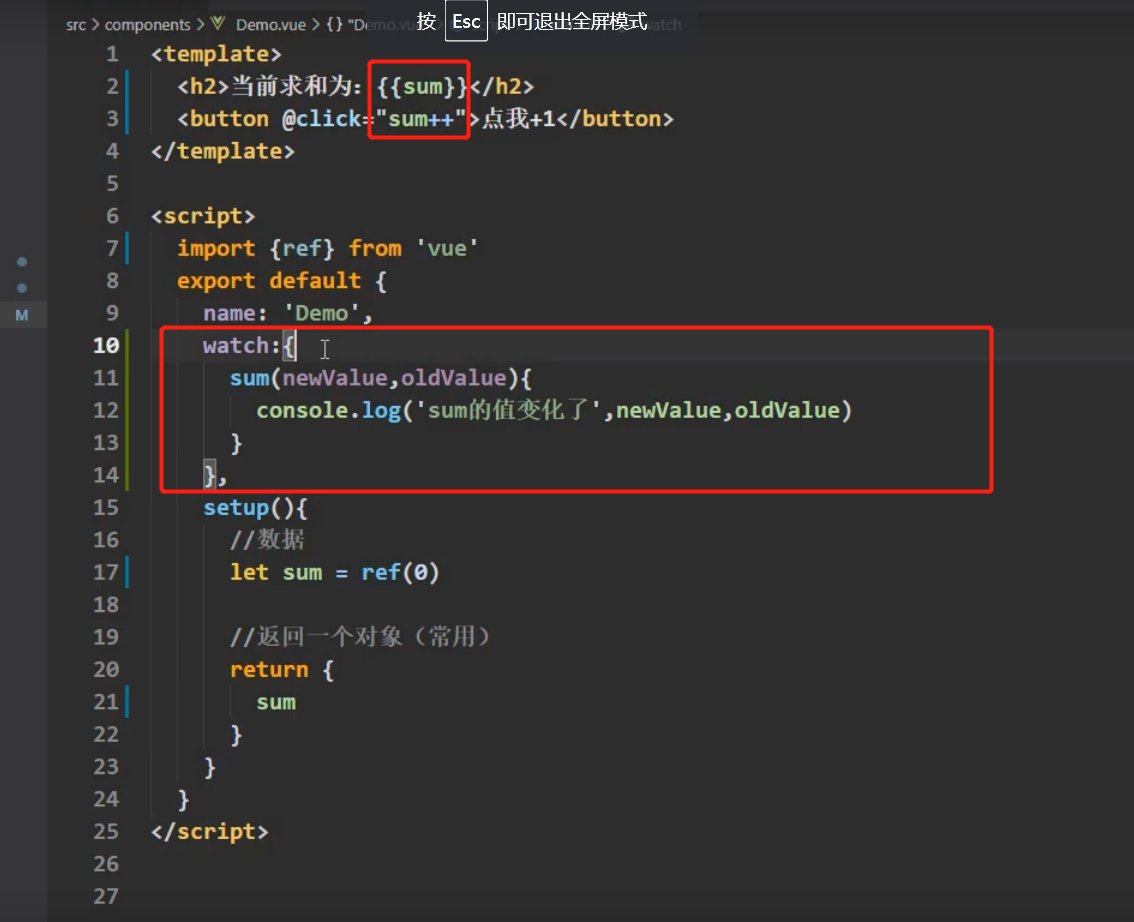1134x922 pixels.
Task: Click the 'Demo' name string on line 9
Action: (322, 313)
